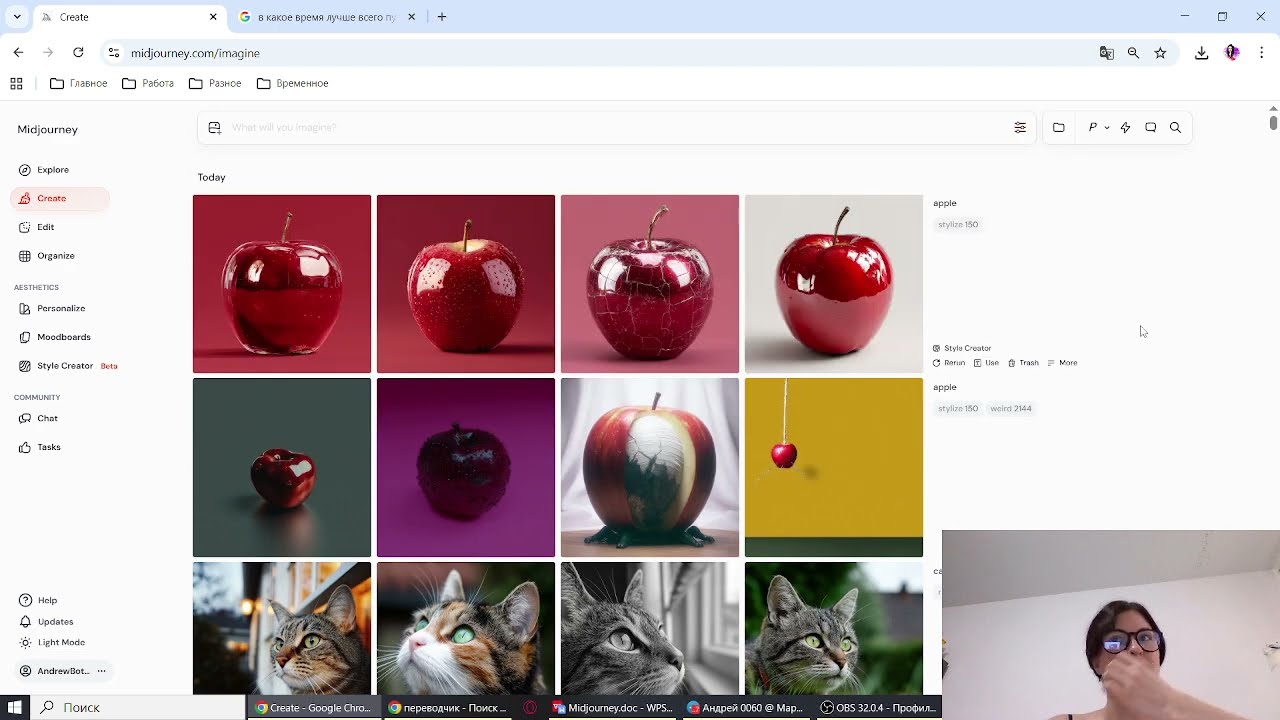Screen dimensions: 1280x720
Task: Open the Organize page
Action: (46, 256)
